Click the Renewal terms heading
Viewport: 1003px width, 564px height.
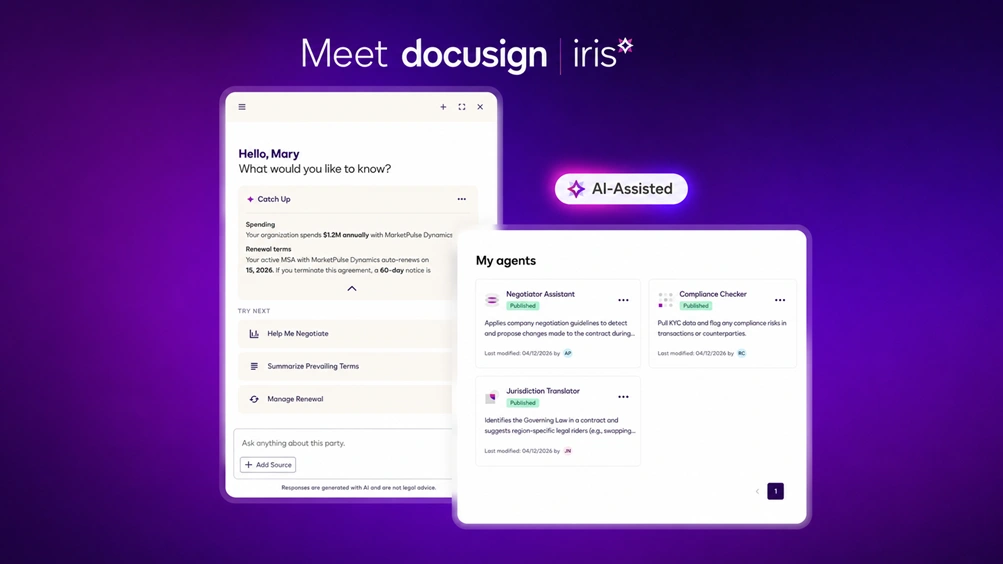click(x=268, y=249)
